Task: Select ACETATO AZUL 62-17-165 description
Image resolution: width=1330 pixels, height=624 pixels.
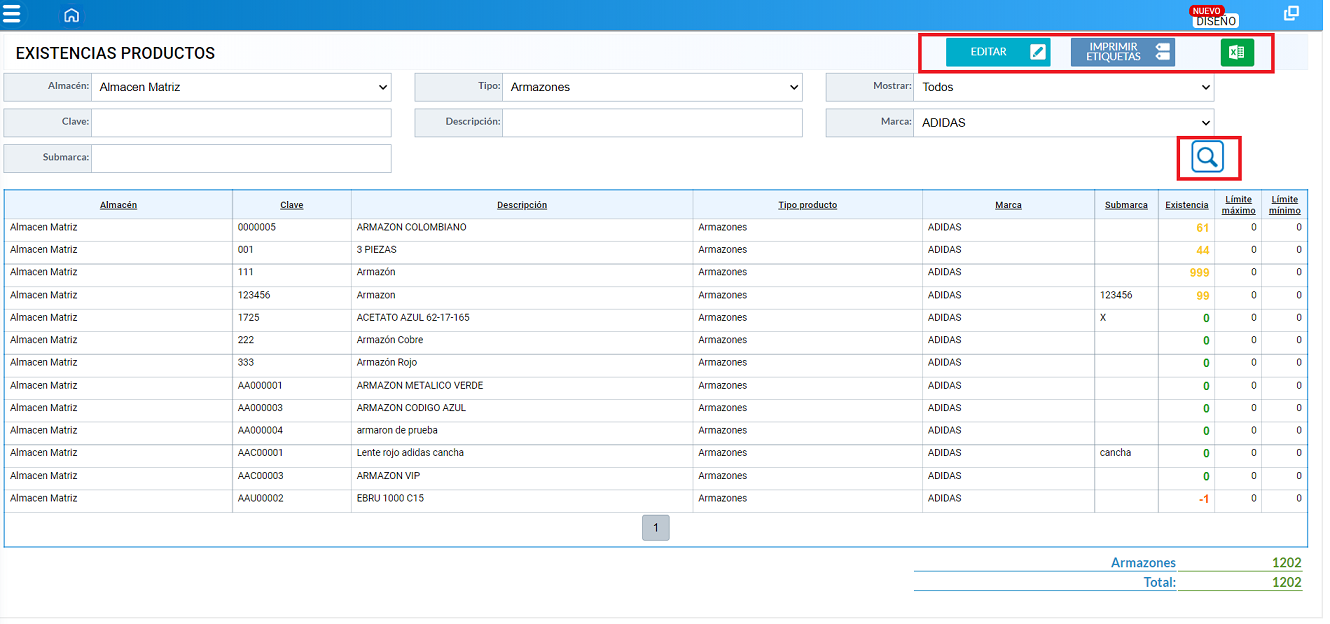Action: (x=413, y=317)
